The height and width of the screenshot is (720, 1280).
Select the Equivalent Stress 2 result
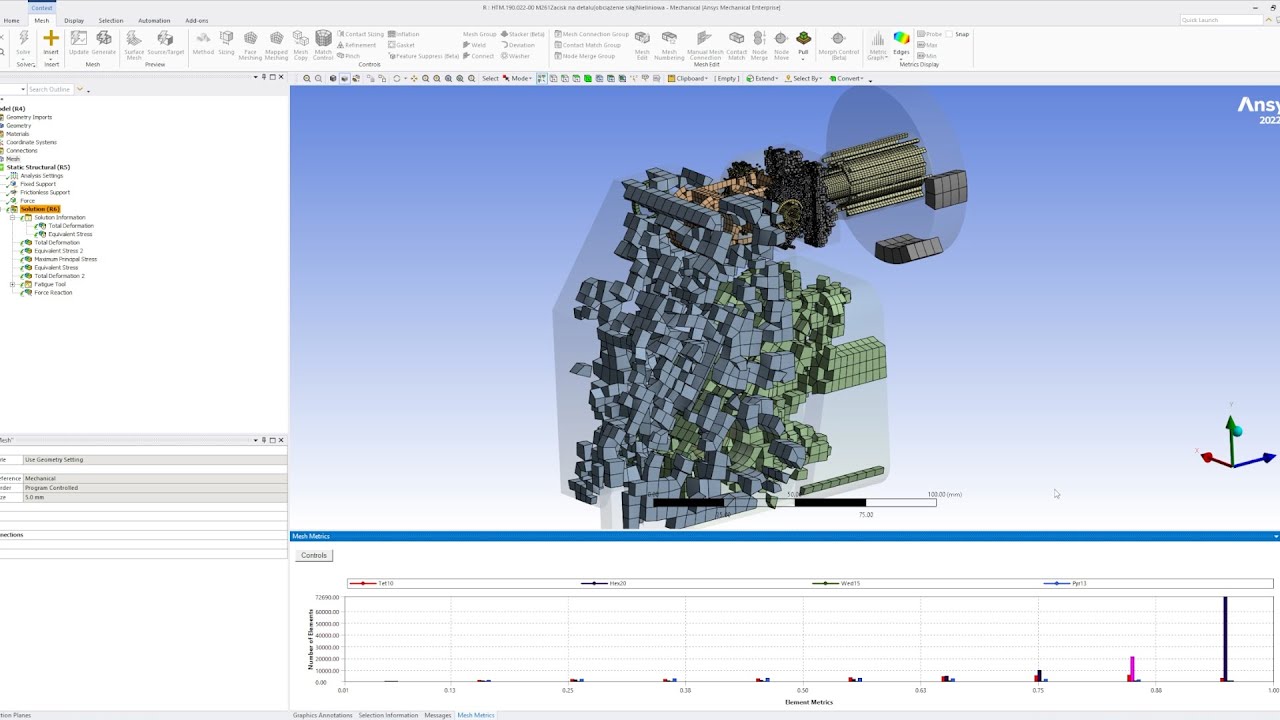click(58, 251)
